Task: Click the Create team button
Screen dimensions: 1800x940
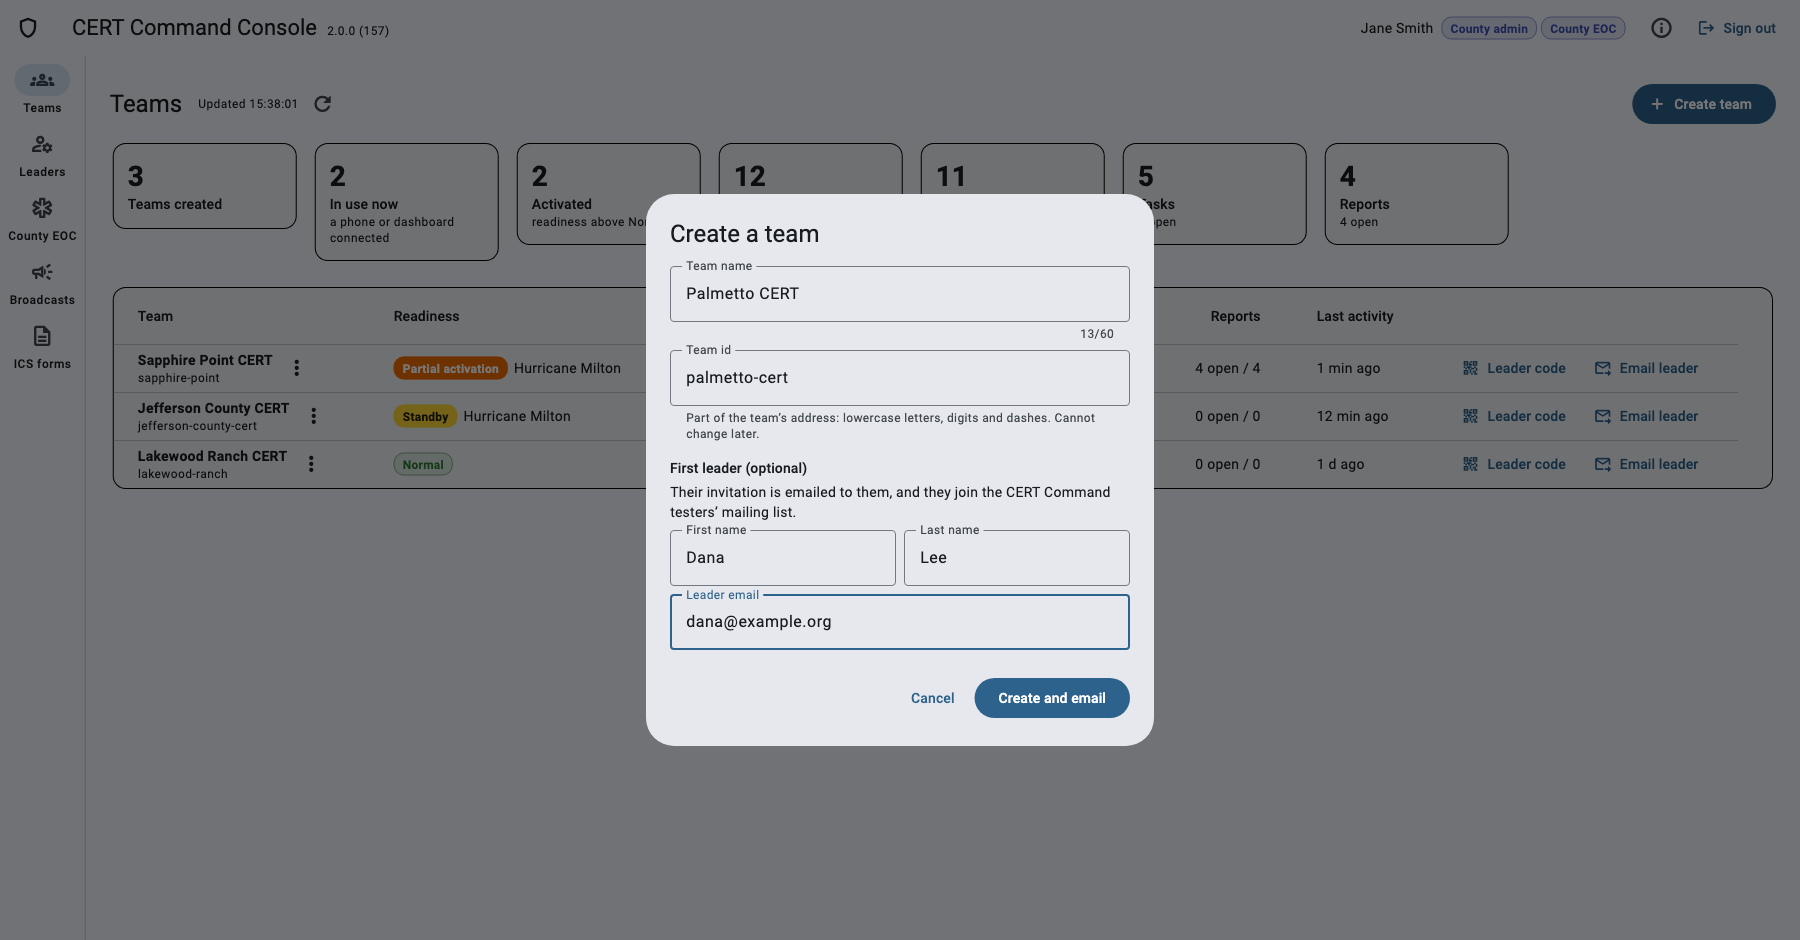Action: click(x=1703, y=104)
